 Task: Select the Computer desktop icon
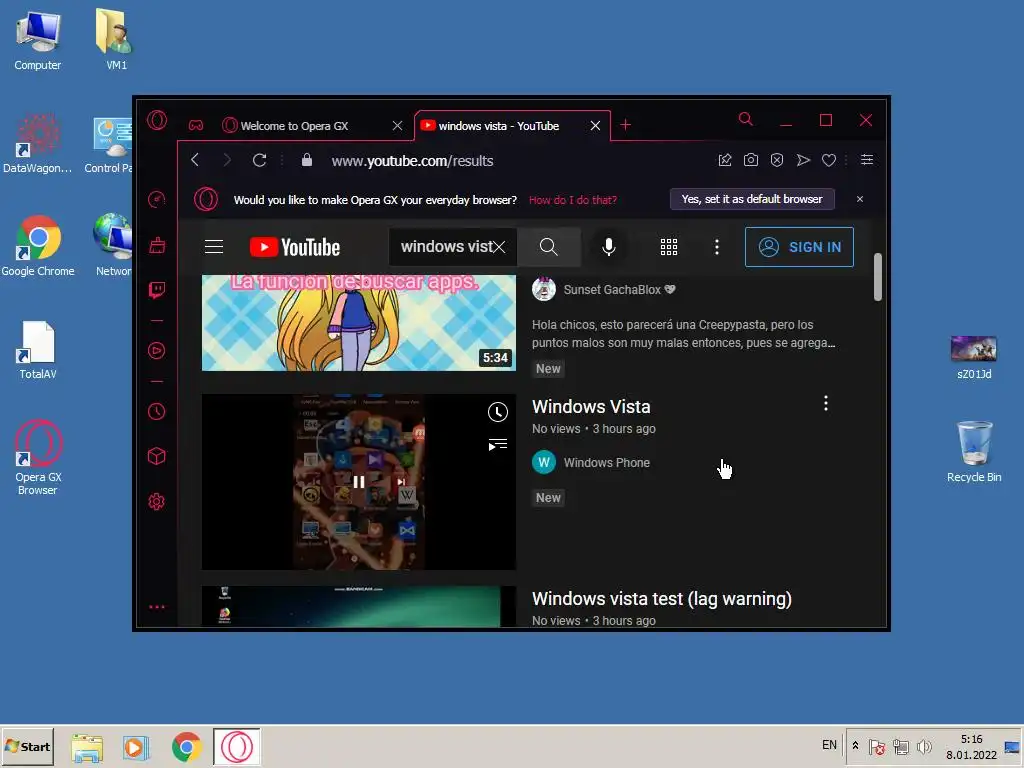point(38,40)
